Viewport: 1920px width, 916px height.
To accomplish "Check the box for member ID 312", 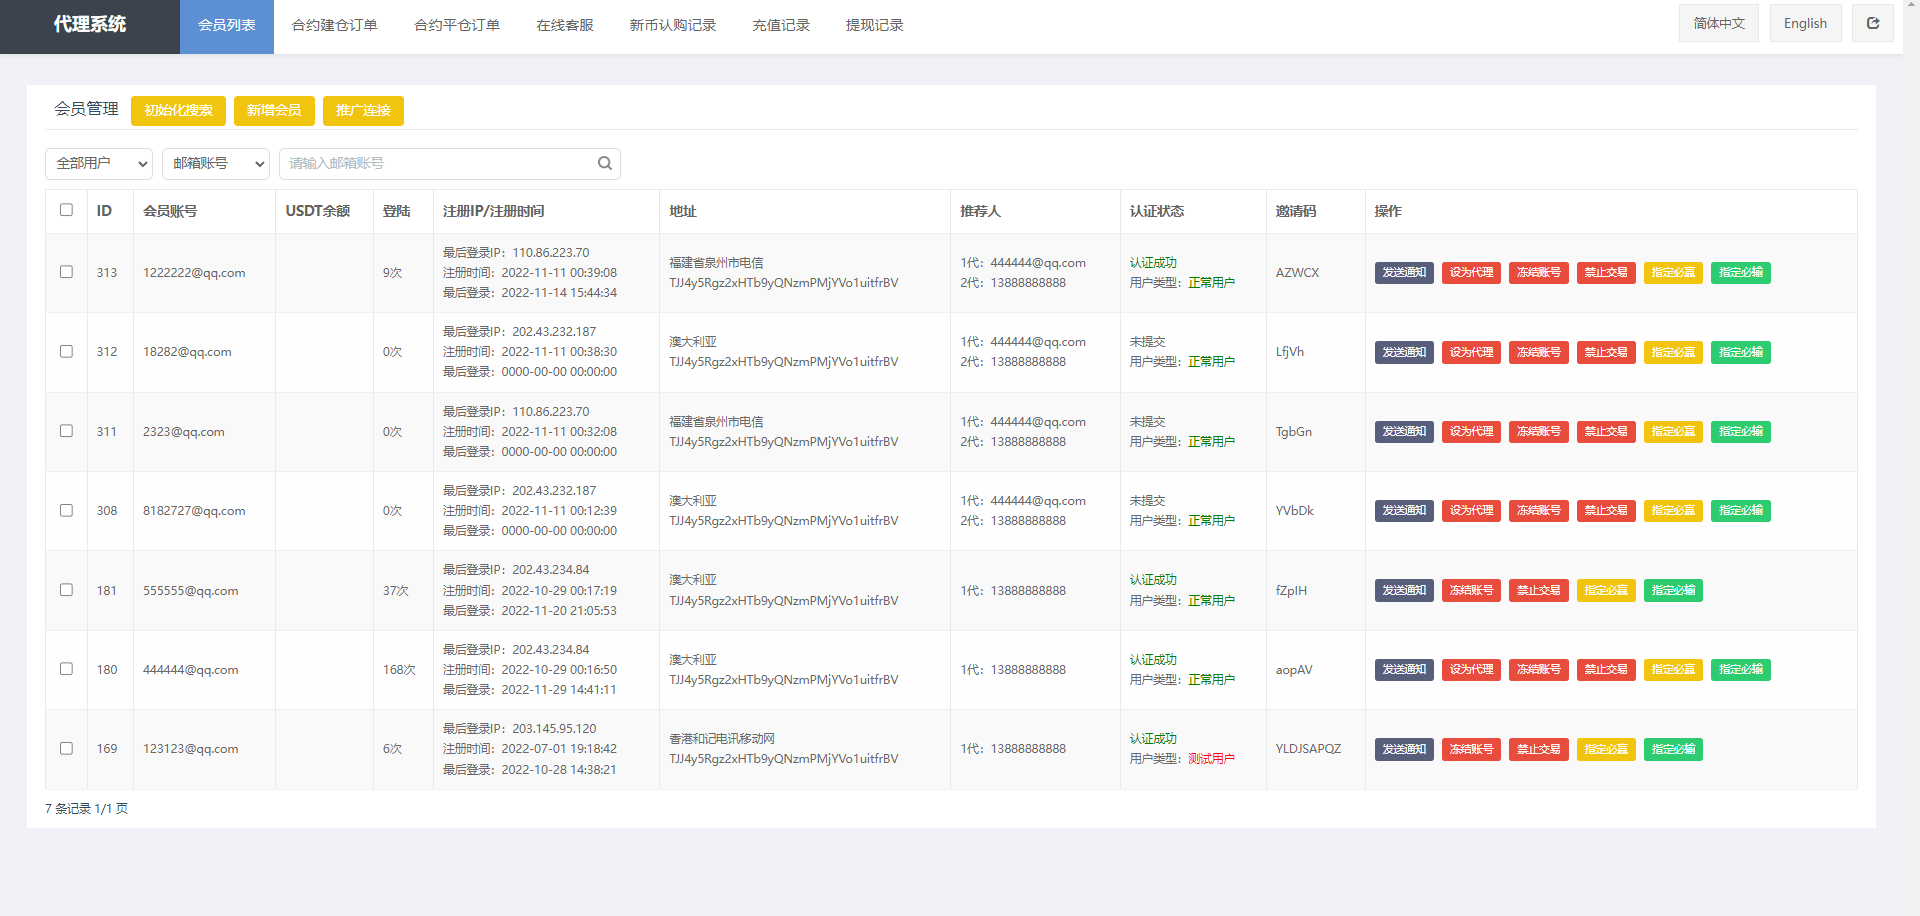I will [x=66, y=351].
